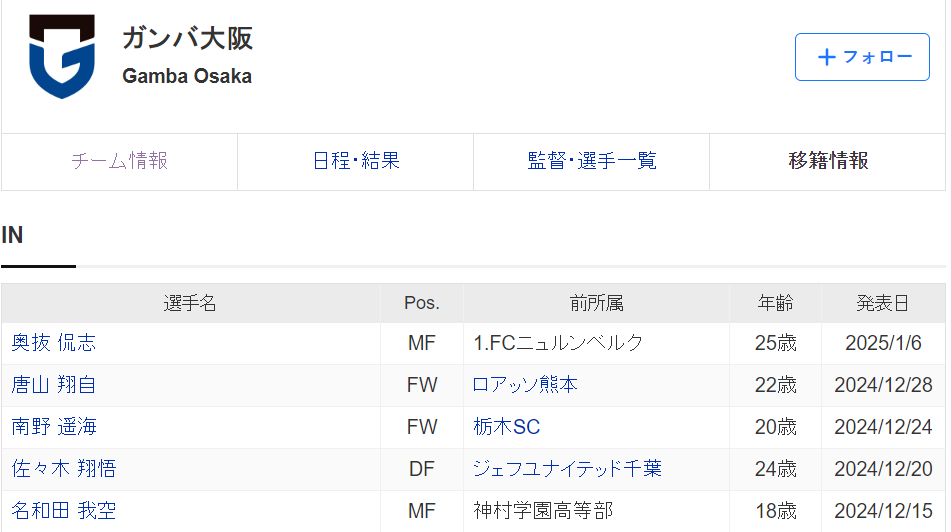Click the 年齢 column header
Image resolution: width=951 pixels, height=532 pixels.
coord(775,303)
